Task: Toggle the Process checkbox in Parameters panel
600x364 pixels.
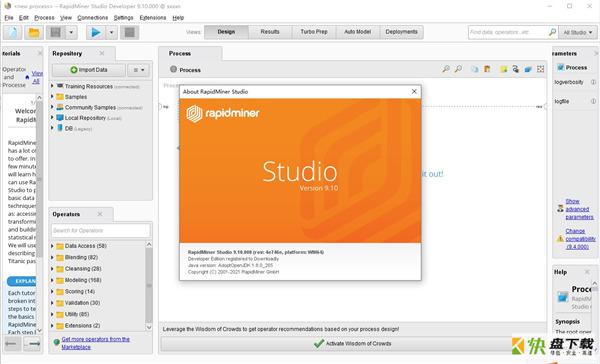Action: (x=561, y=67)
